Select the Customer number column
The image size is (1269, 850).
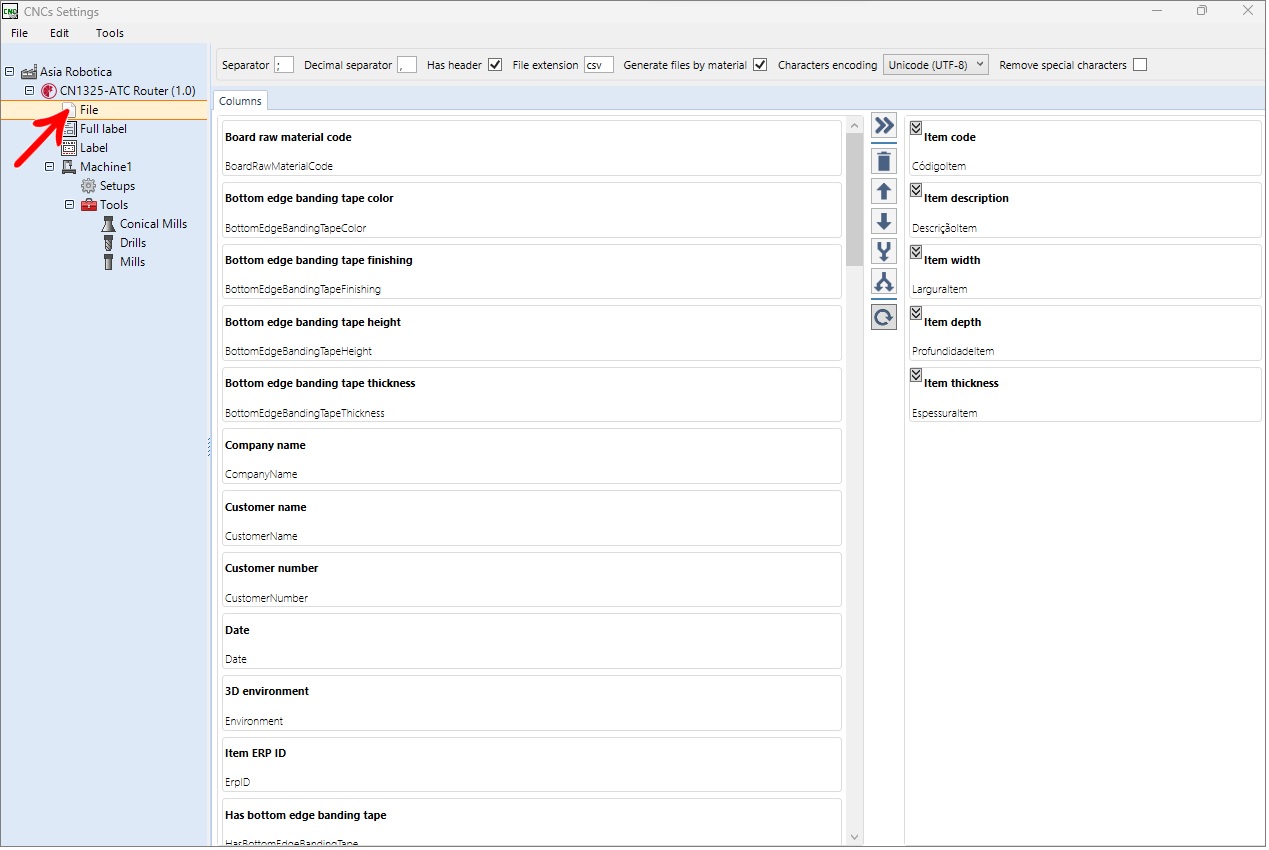pos(531,580)
